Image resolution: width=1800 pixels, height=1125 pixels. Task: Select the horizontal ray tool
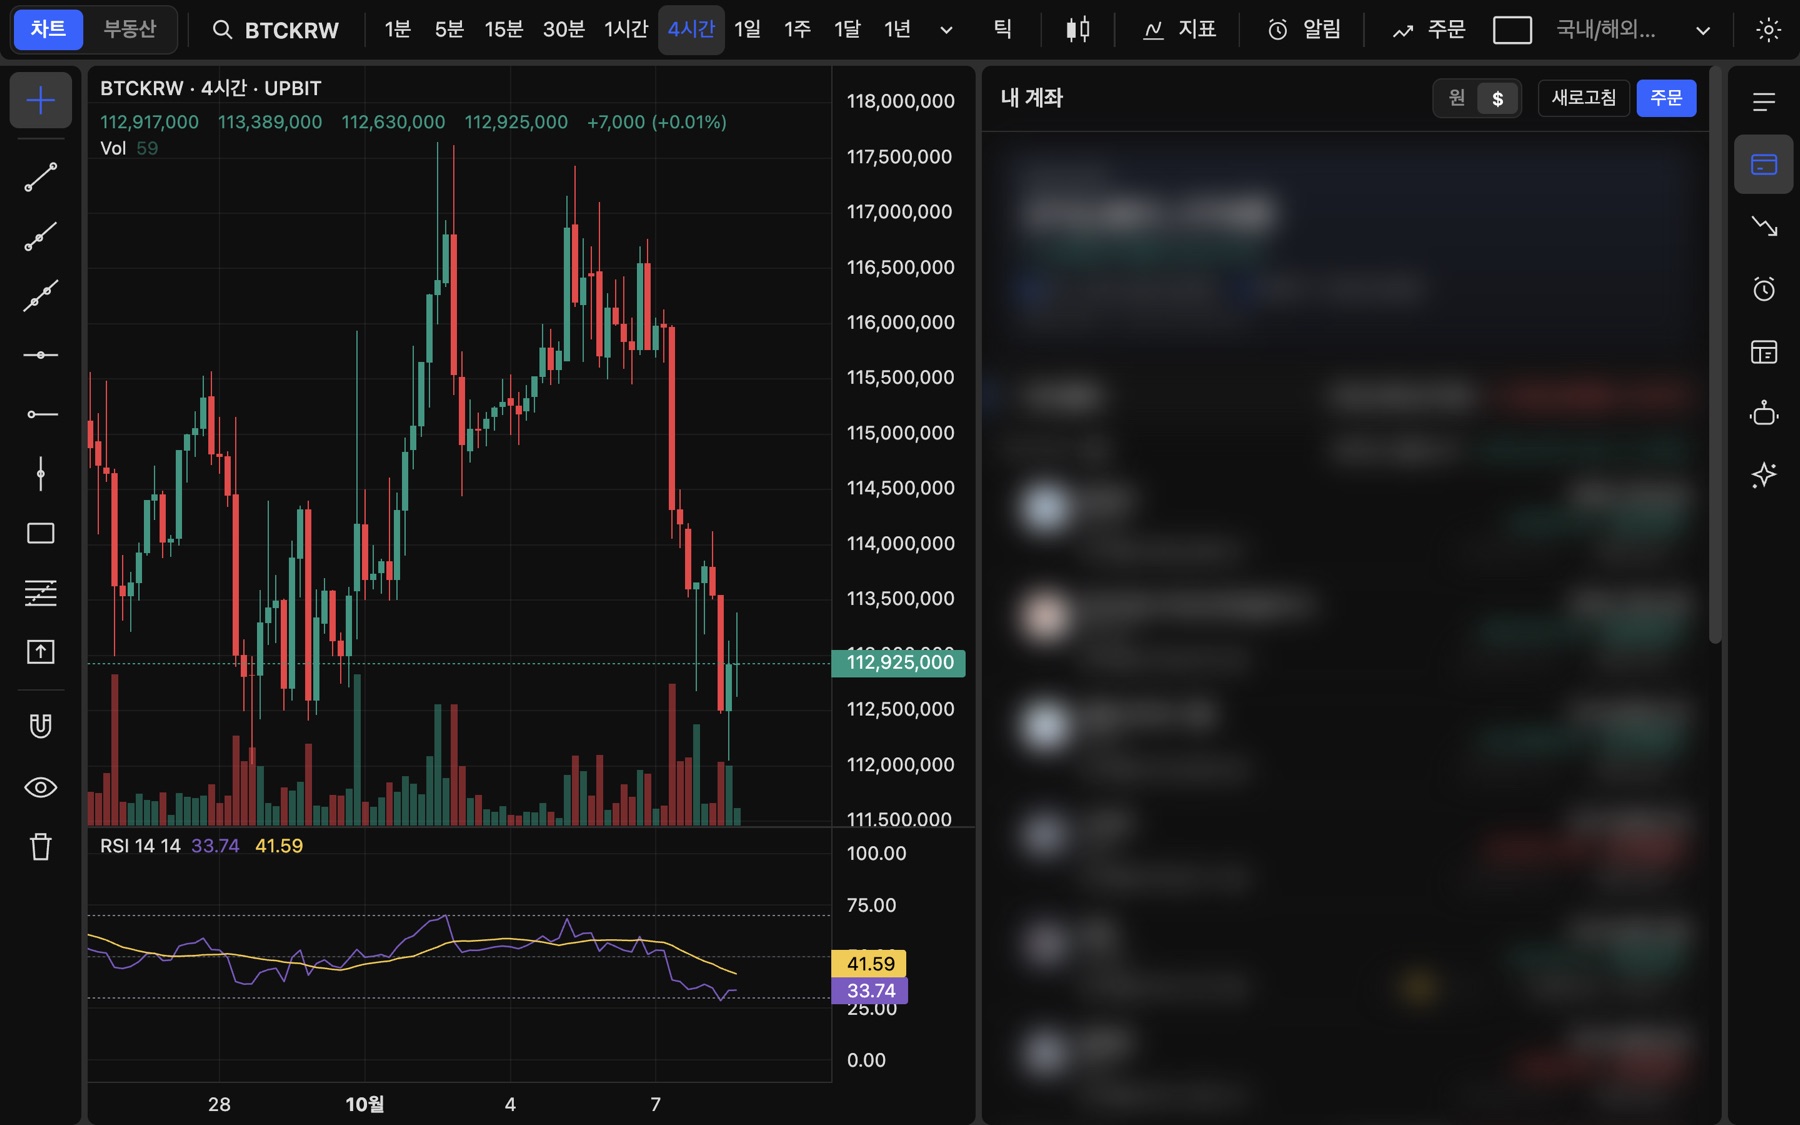41,414
